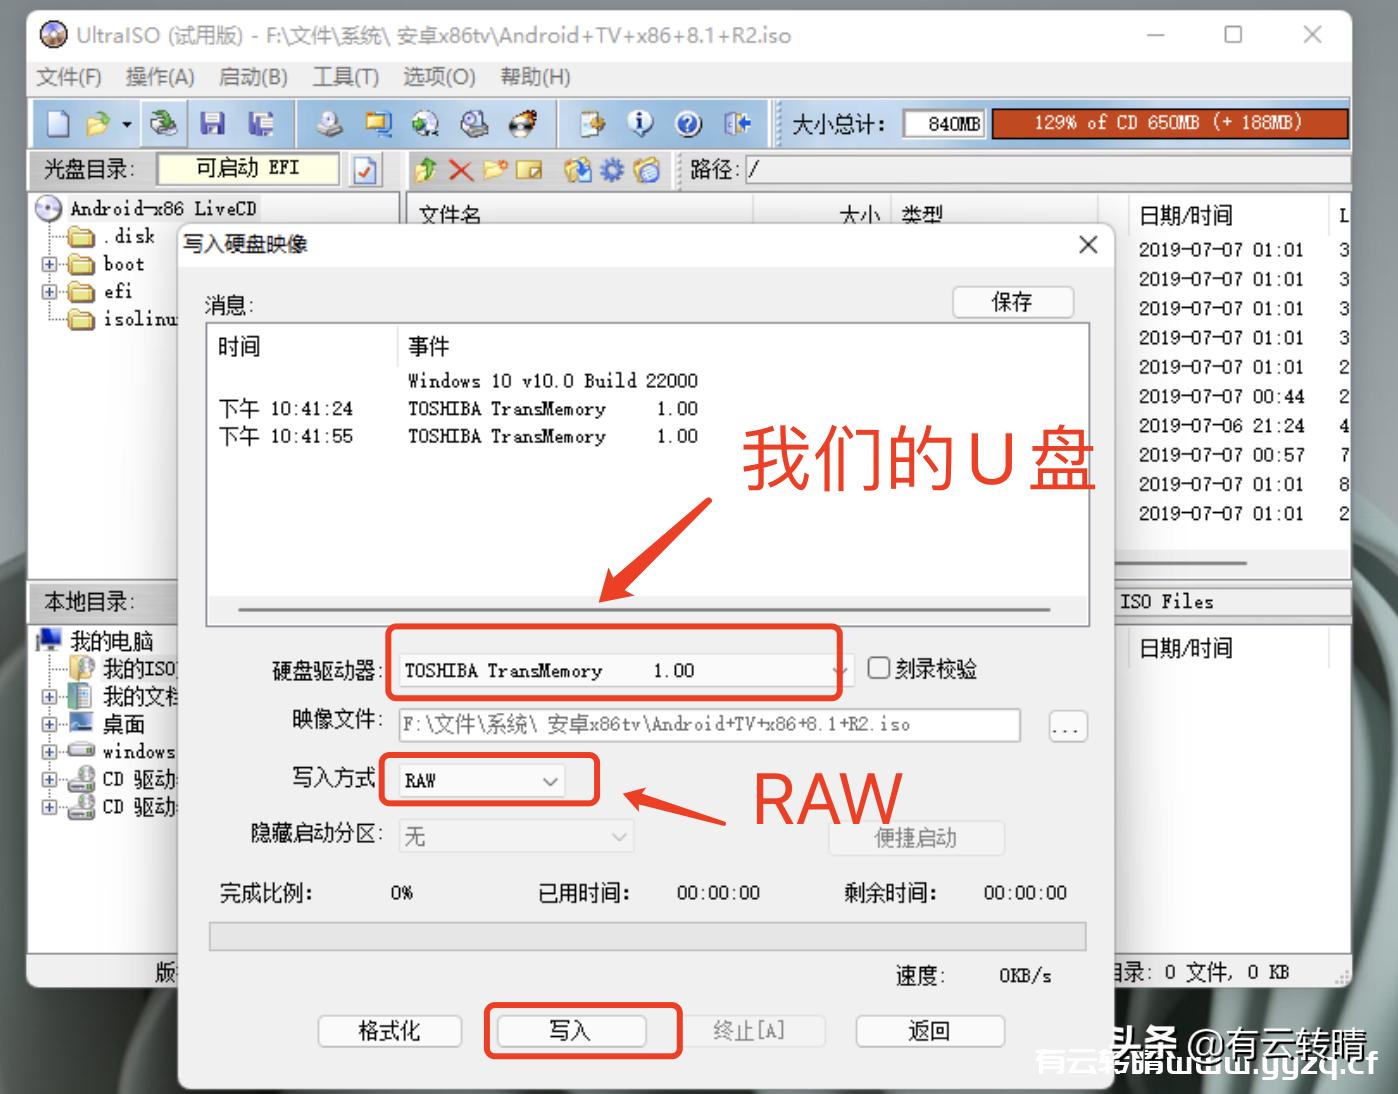Expand the 桌面 tree node
1398x1094 pixels.
tap(49, 724)
